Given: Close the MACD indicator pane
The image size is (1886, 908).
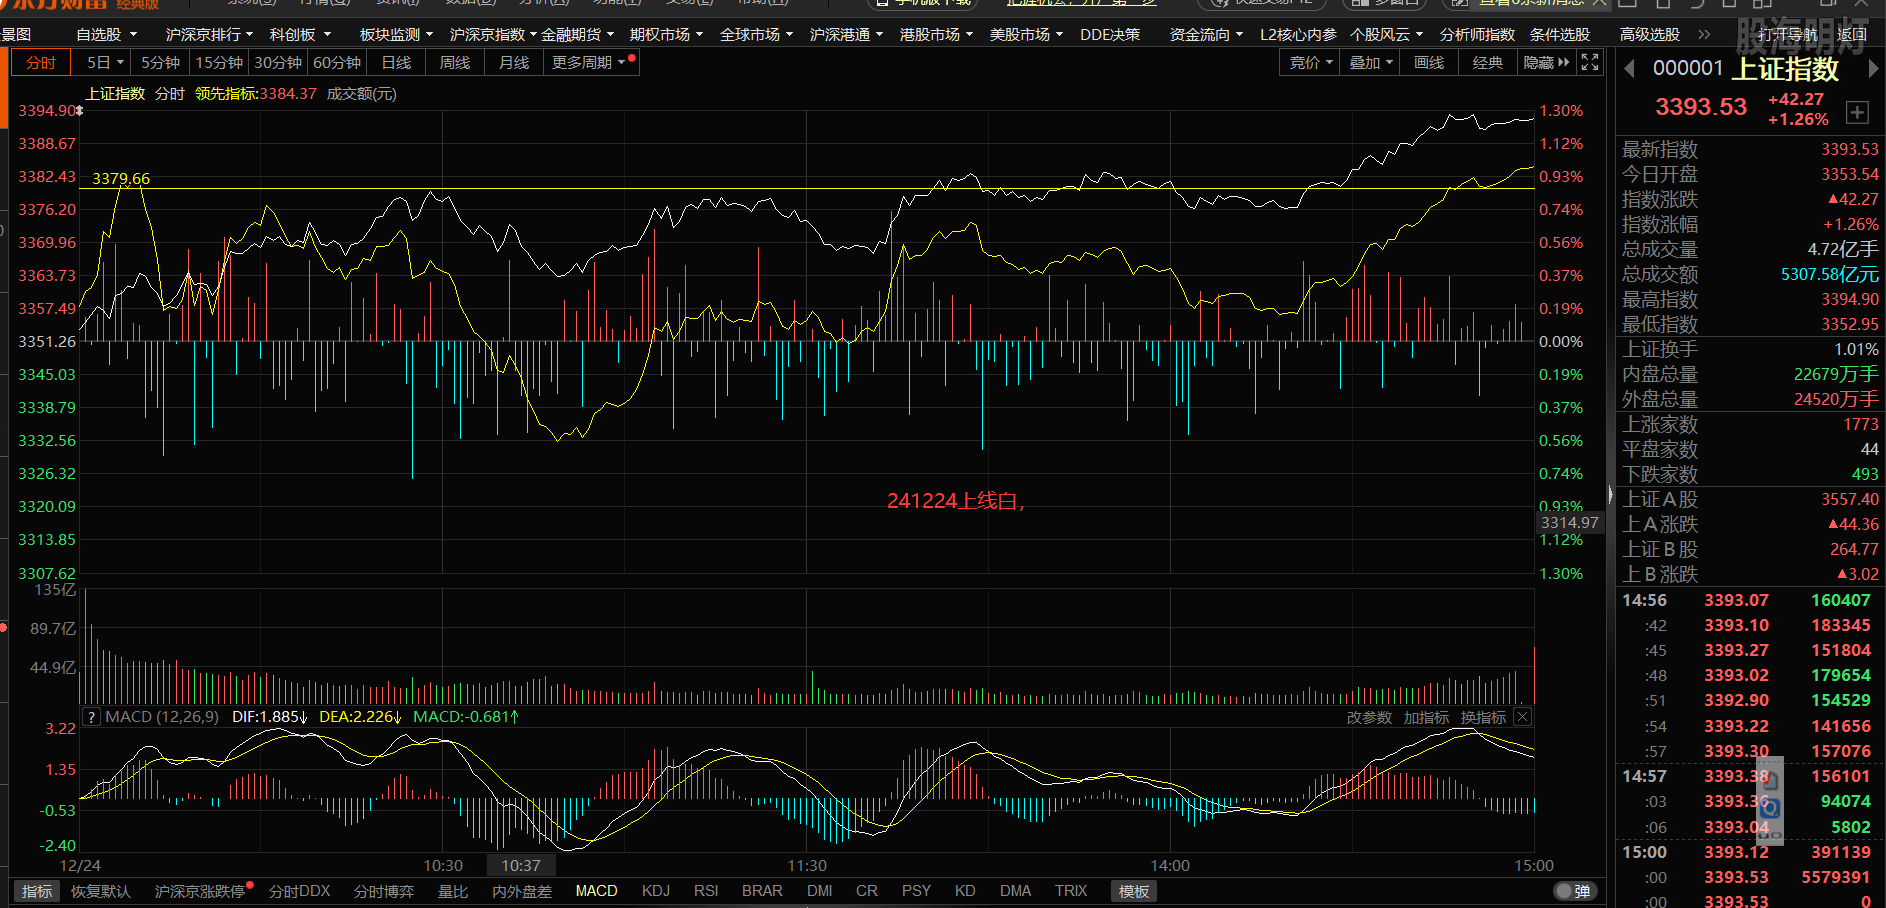Looking at the screenshot, I should [1522, 717].
